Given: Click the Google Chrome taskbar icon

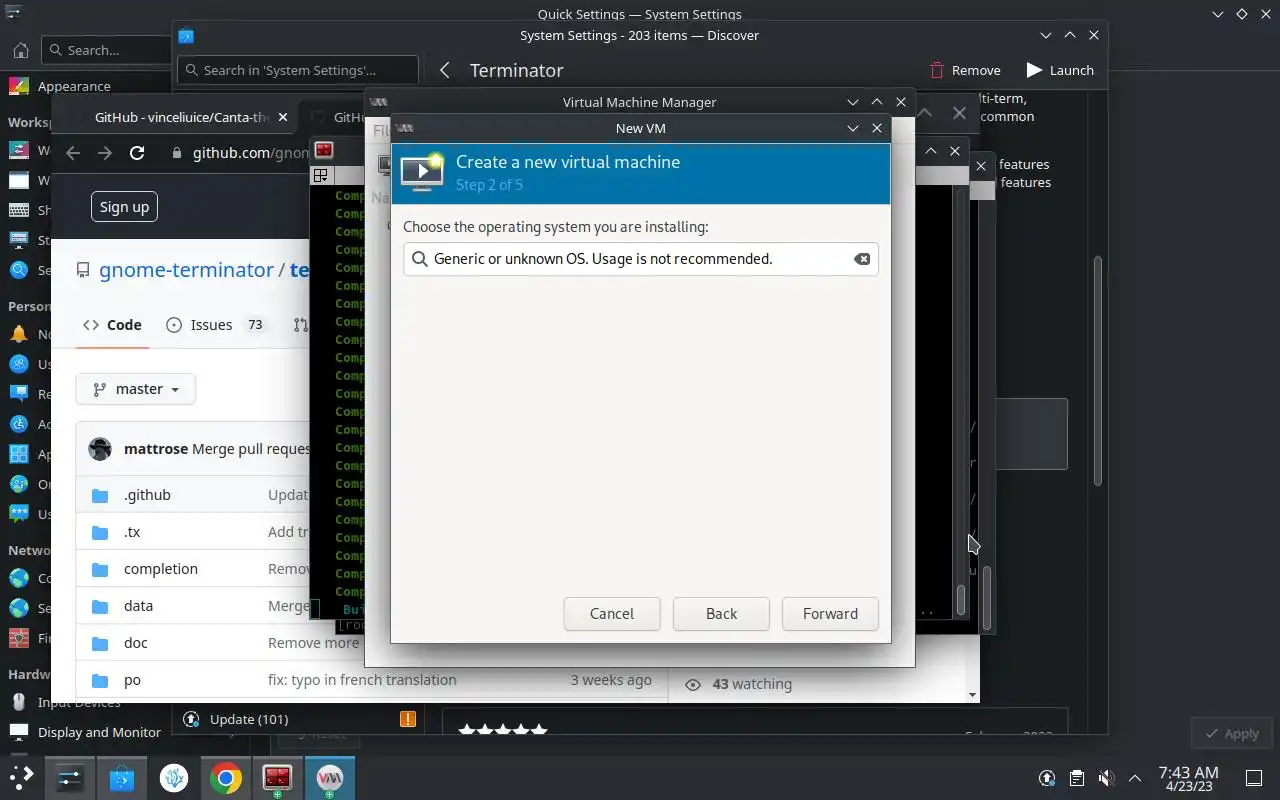Looking at the screenshot, I should tap(226, 777).
